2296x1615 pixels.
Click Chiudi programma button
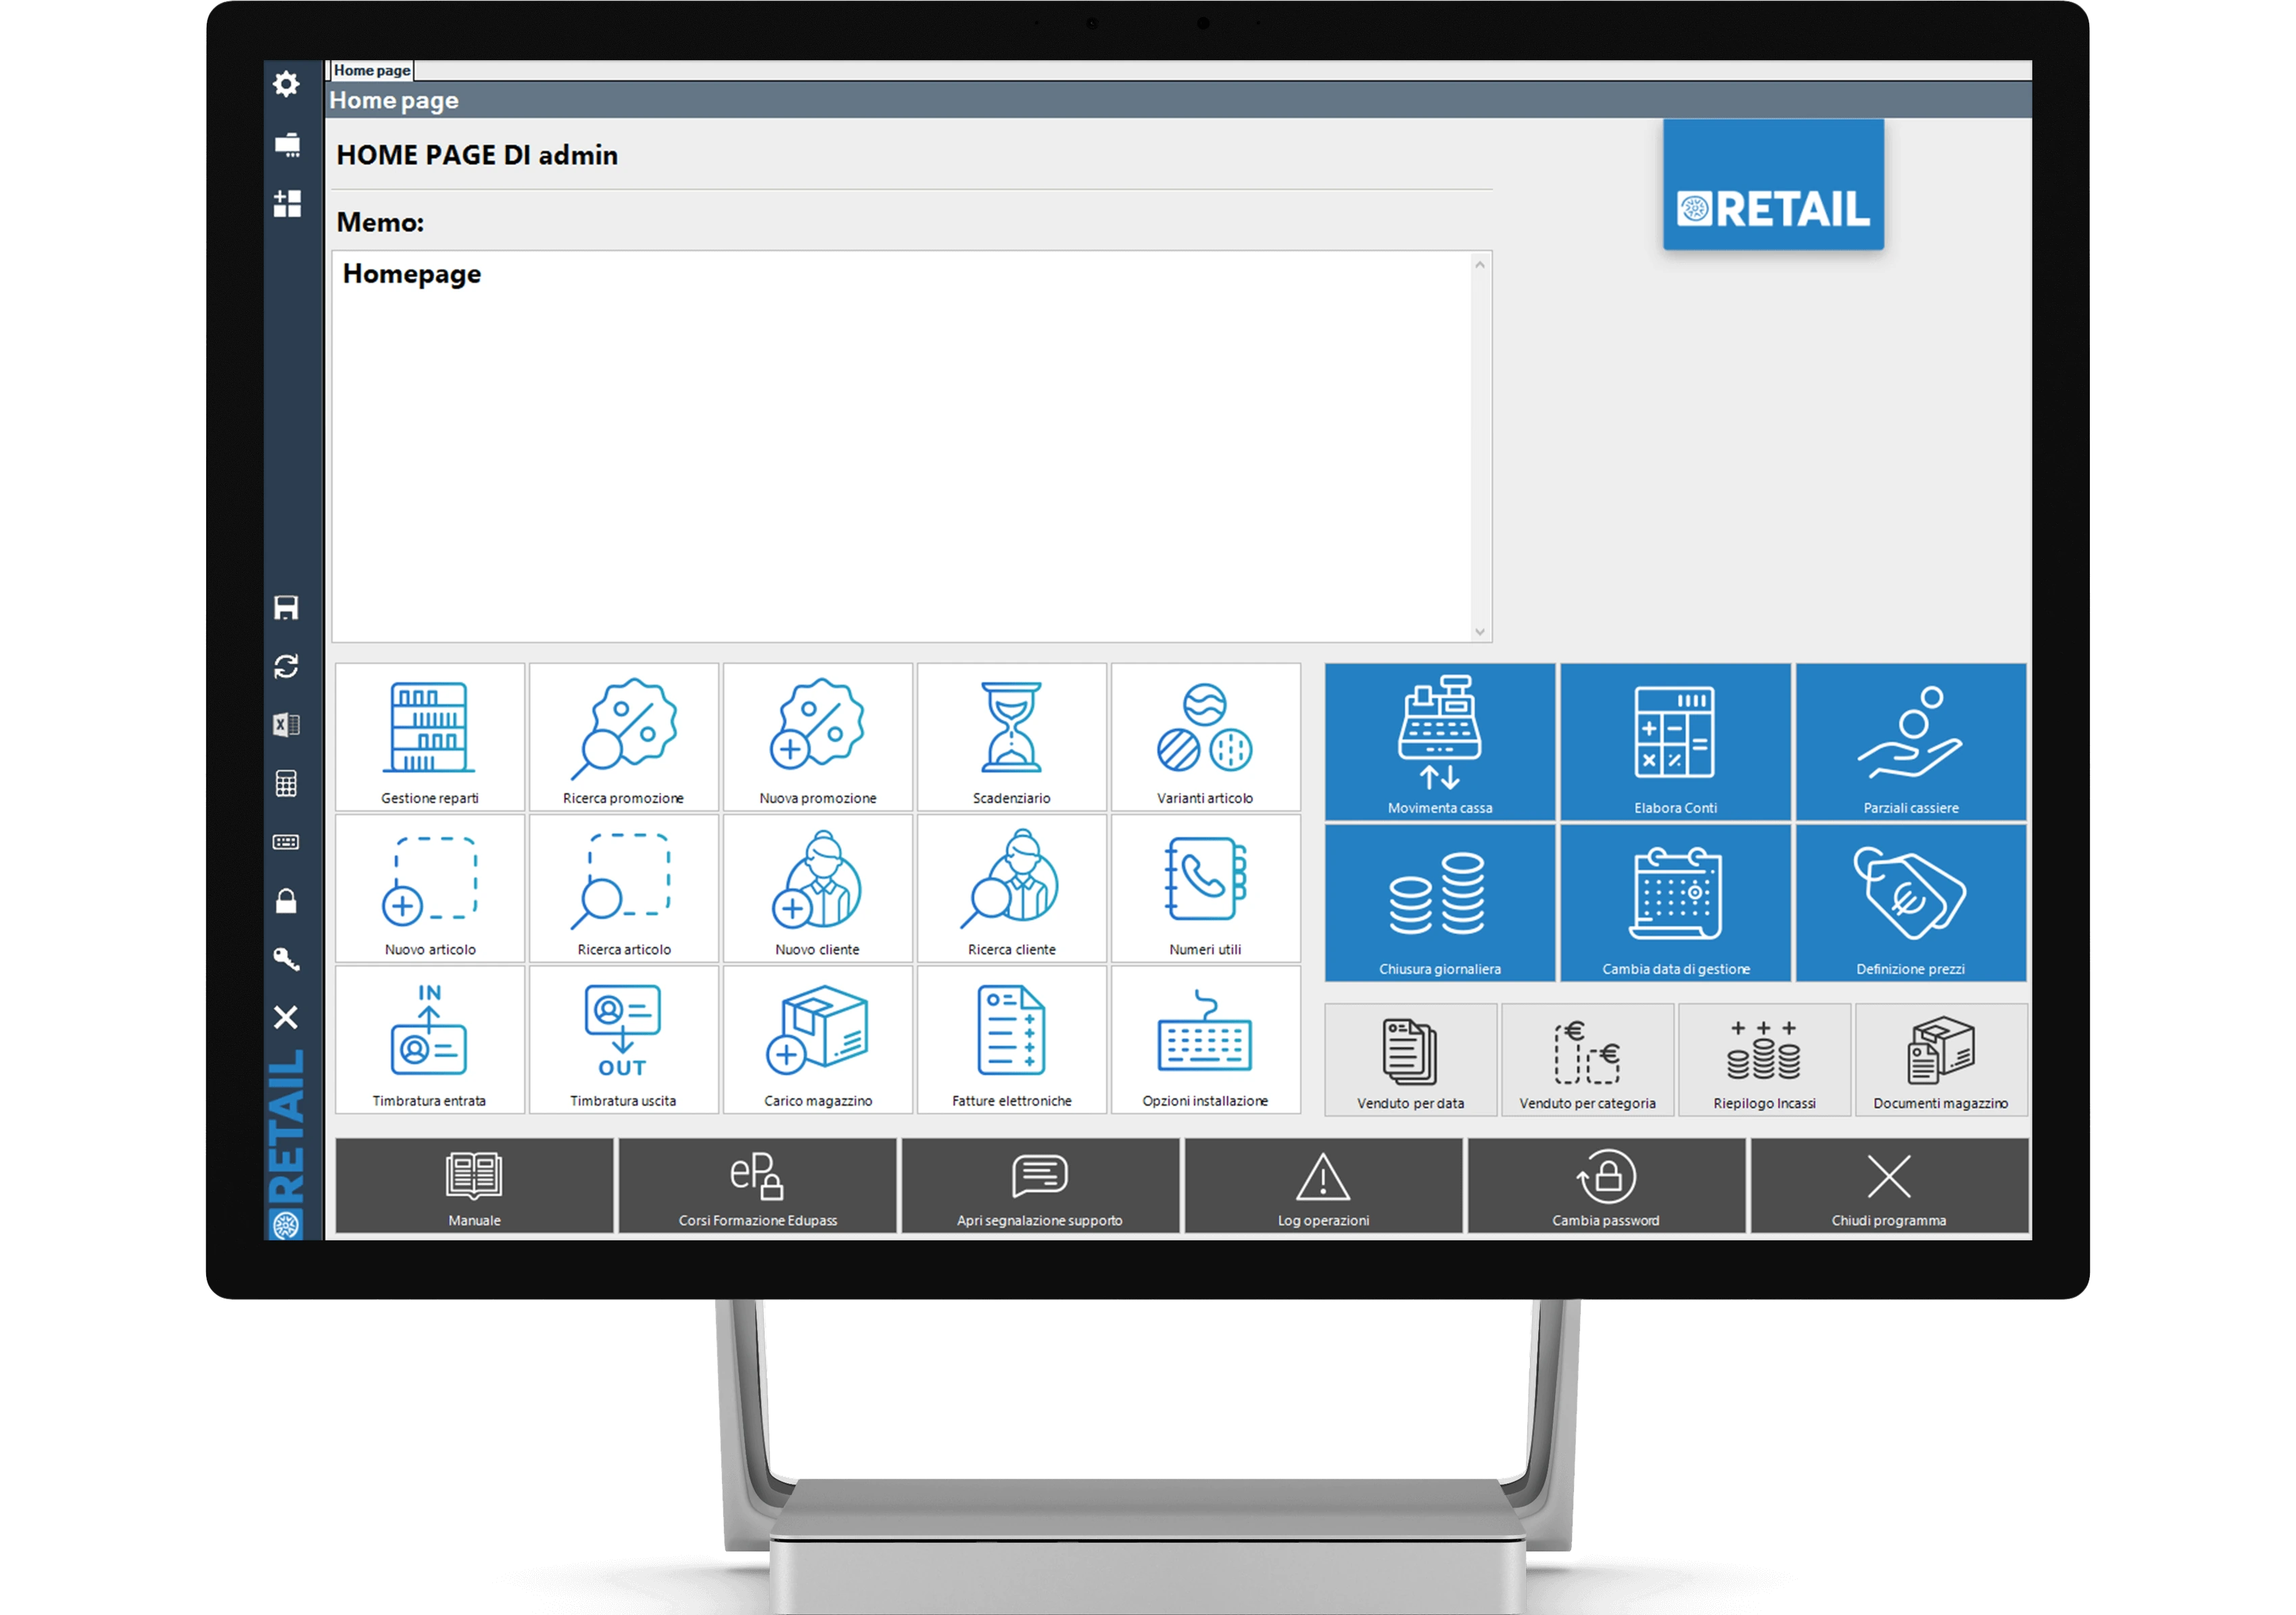pos(1889,1186)
